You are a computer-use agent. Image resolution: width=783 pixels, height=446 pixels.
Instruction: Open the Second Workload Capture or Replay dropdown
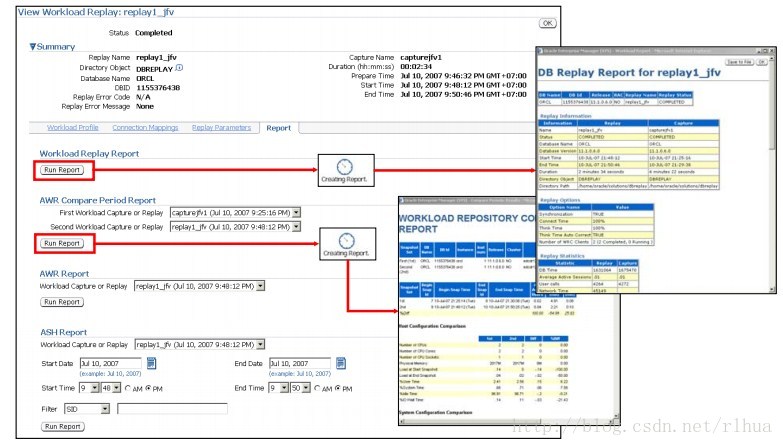click(x=296, y=227)
